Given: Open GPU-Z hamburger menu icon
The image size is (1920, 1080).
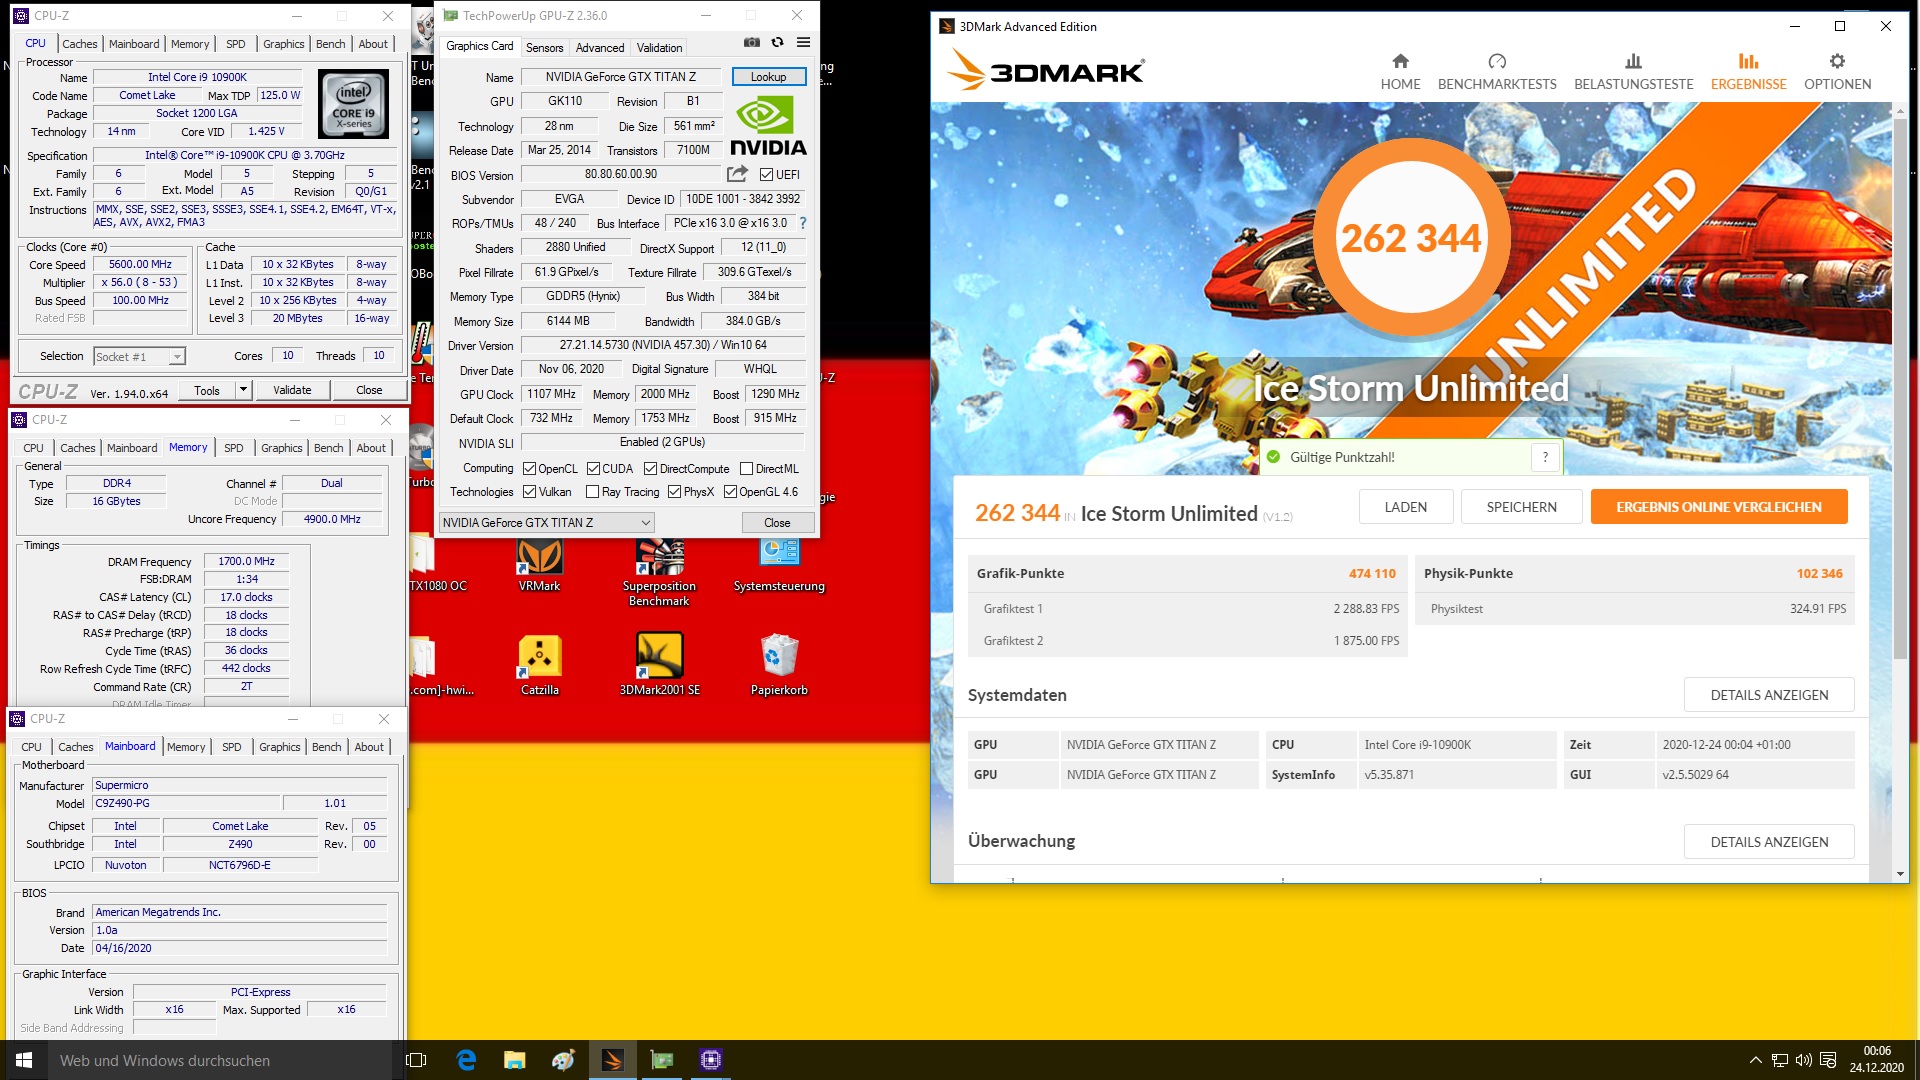Looking at the screenshot, I should click(803, 43).
